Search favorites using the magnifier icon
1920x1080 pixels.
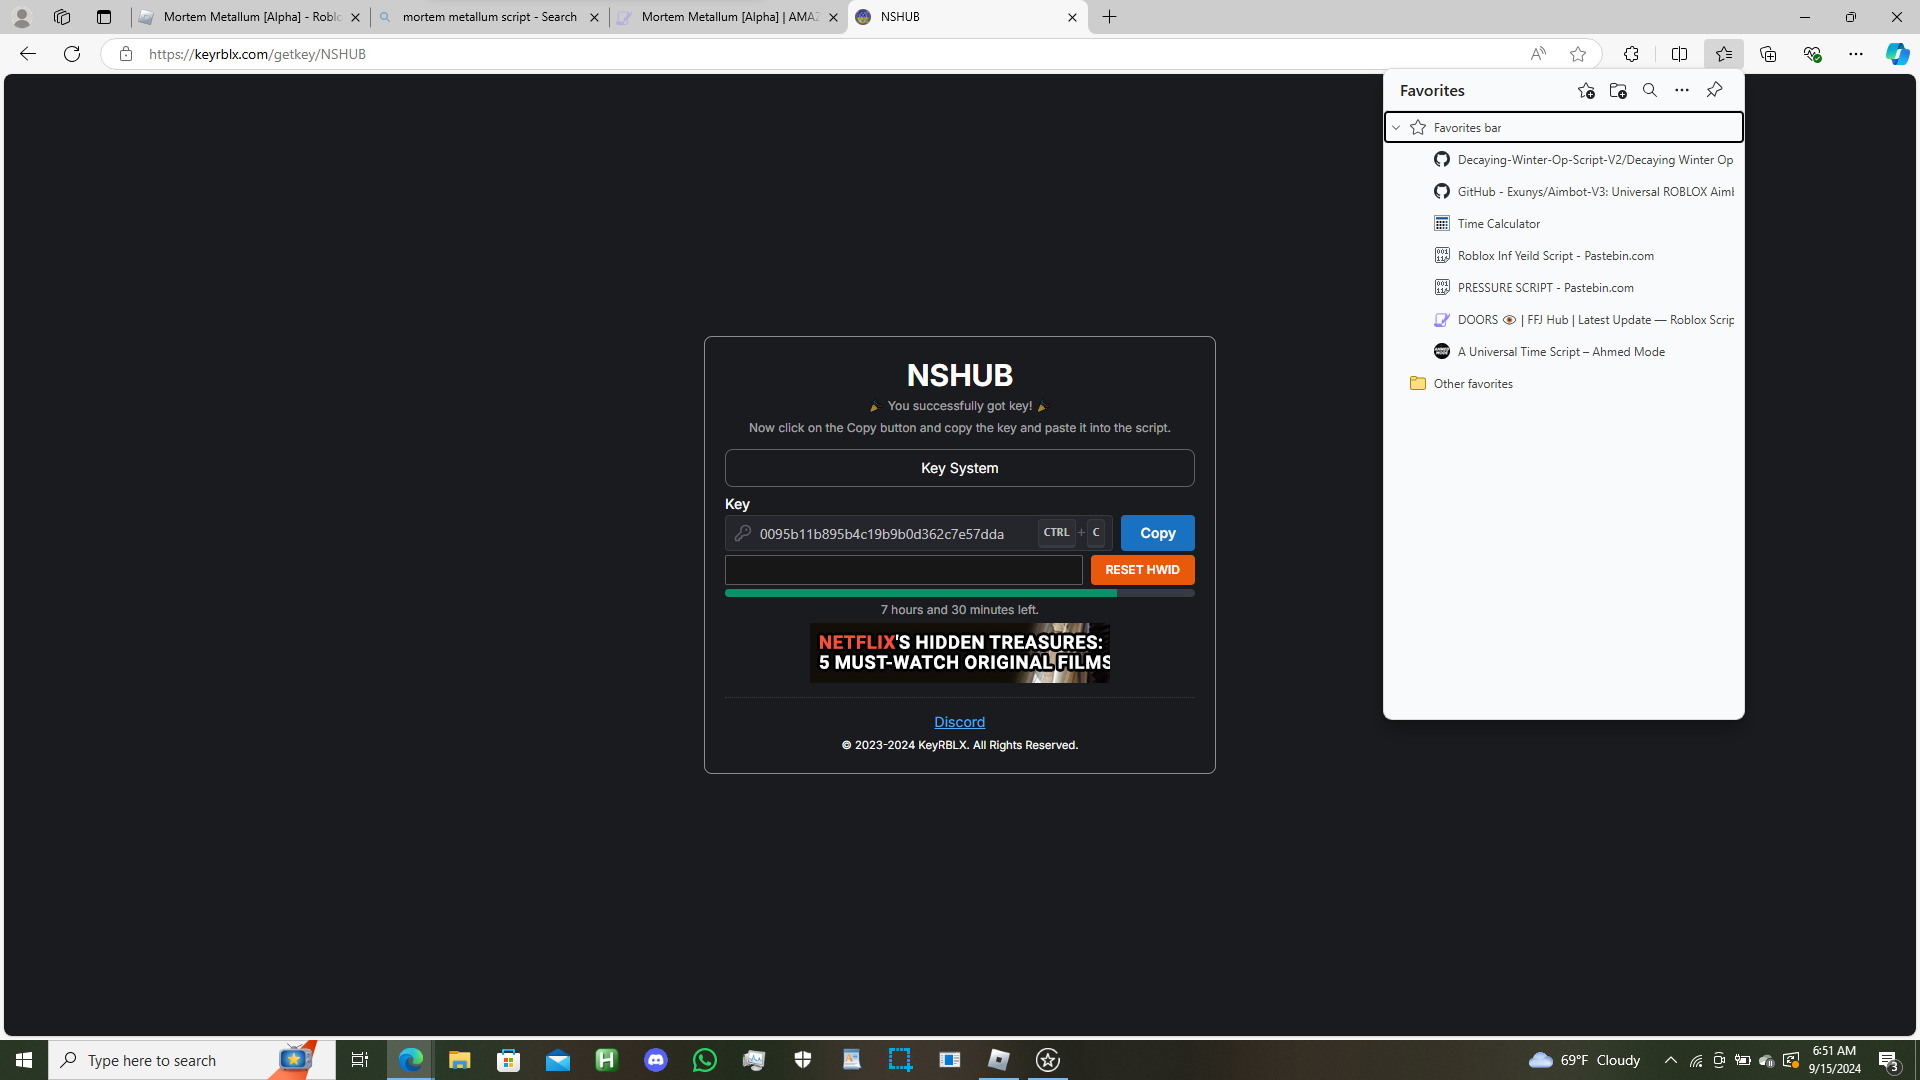[x=1650, y=91]
